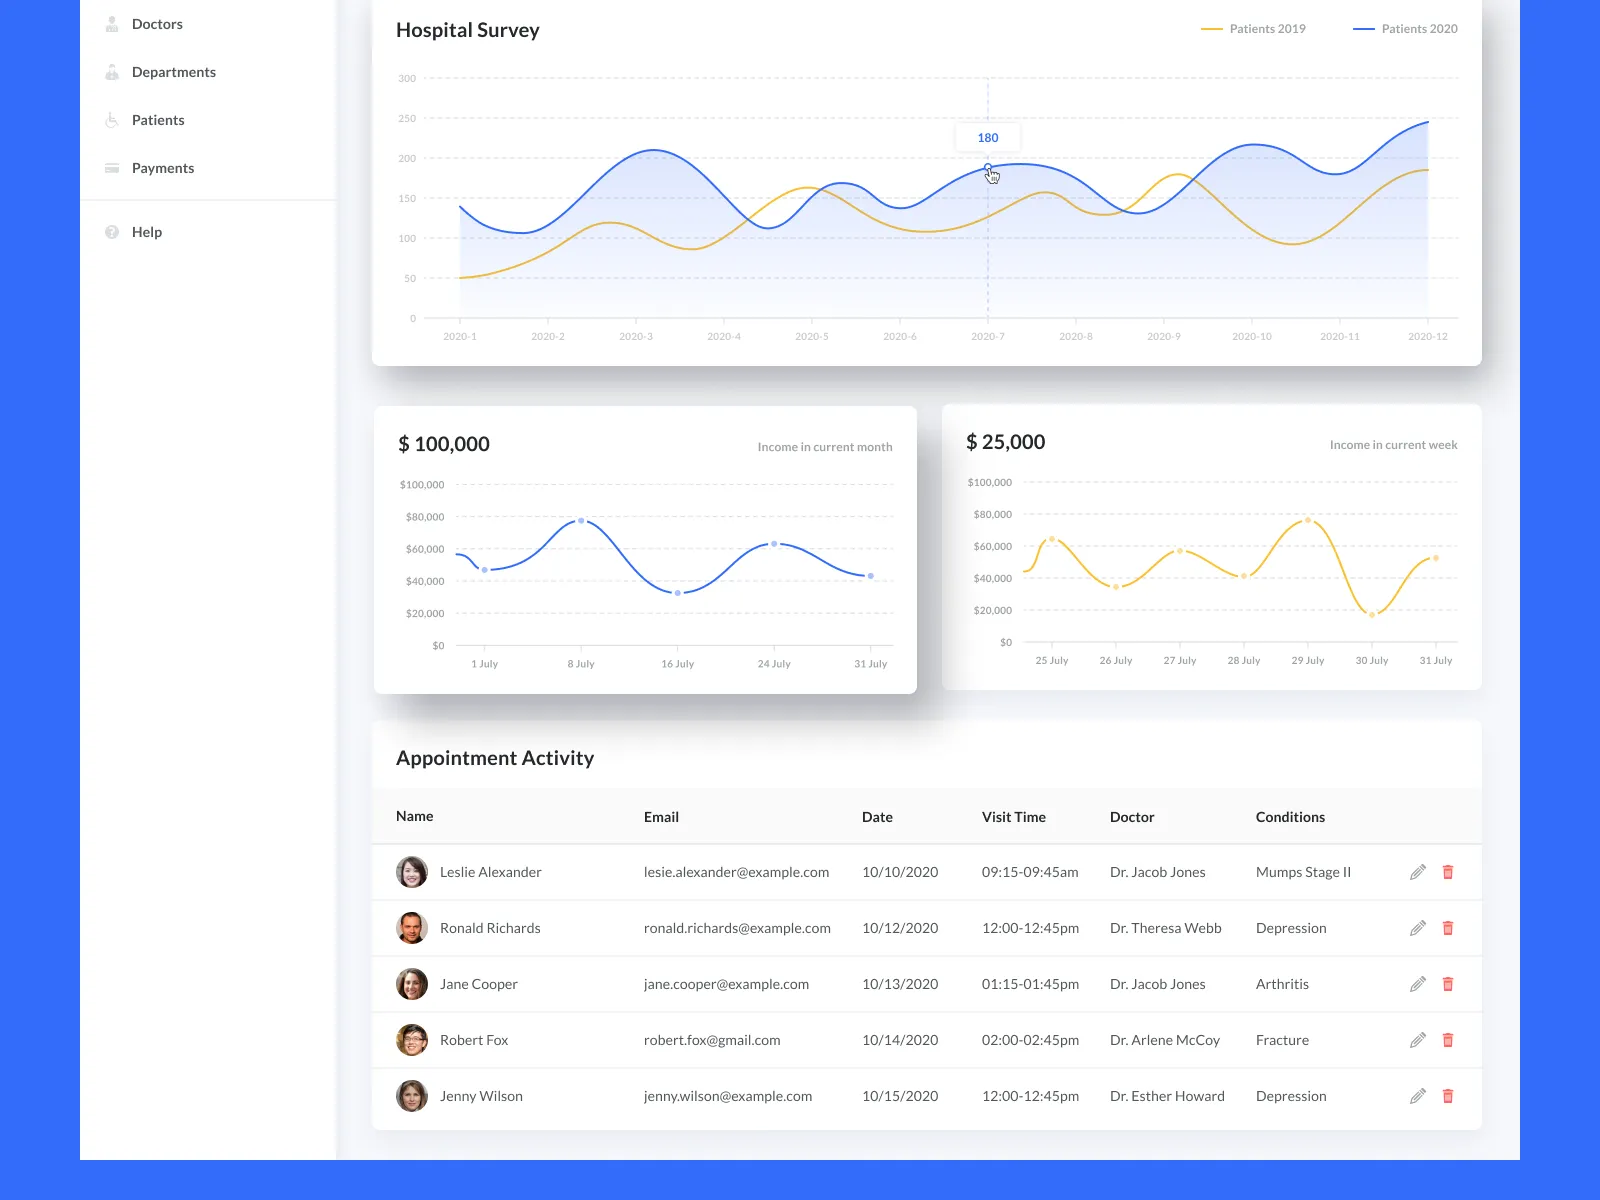Select the wheelchair icon next to Patients

click(x=112, y=120)
